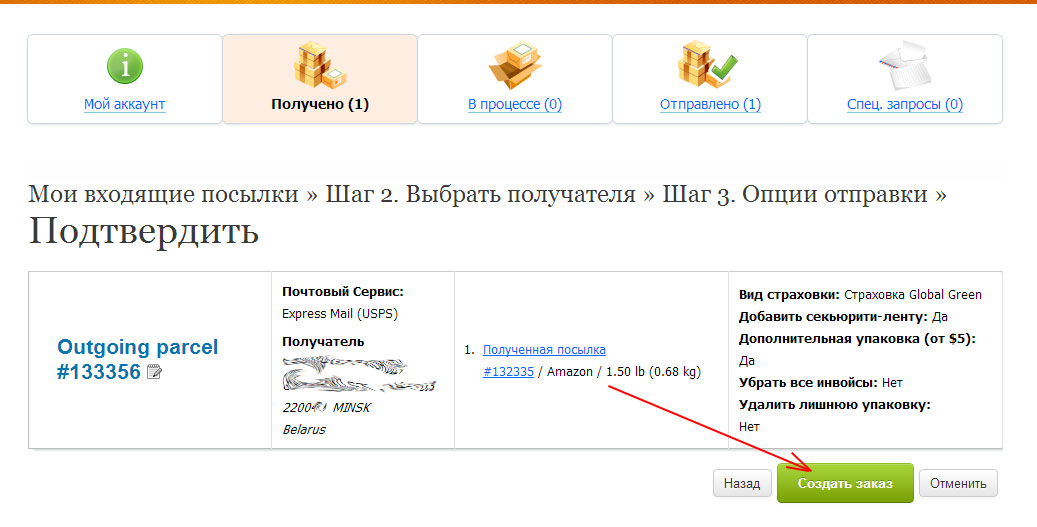The height and width of the screenshot is (527, 1037).
Task: Click the Отменить button
Action: 958,483
